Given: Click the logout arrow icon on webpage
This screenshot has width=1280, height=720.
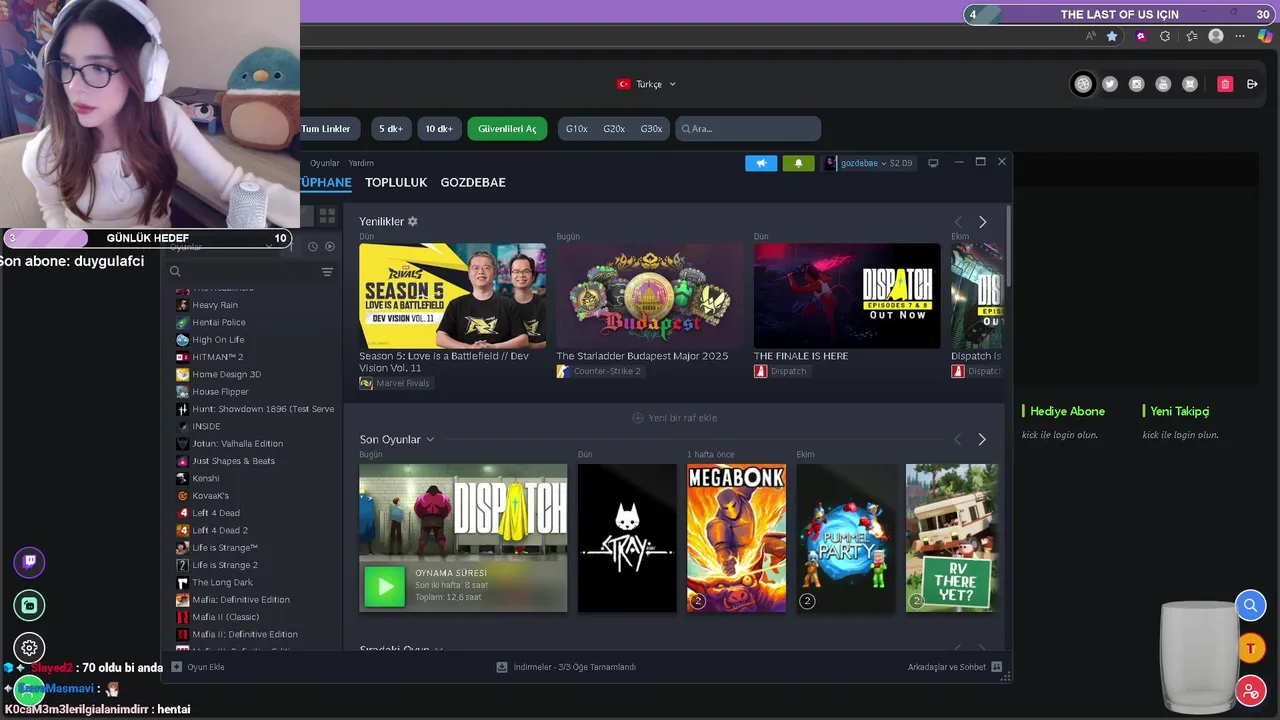Looking at the screenshot, I should (x=1252, y=84).
